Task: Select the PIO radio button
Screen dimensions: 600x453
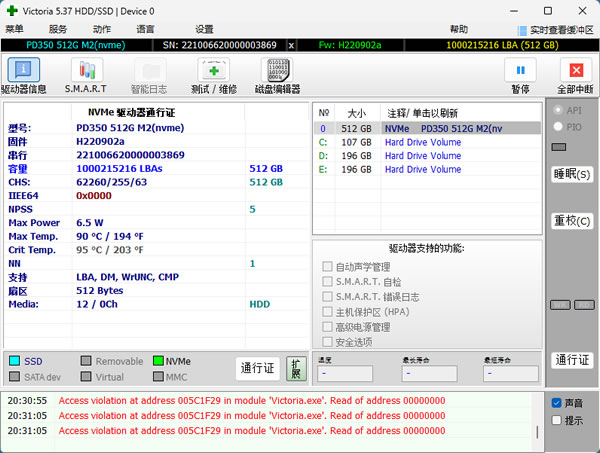Action: point(559,128)
